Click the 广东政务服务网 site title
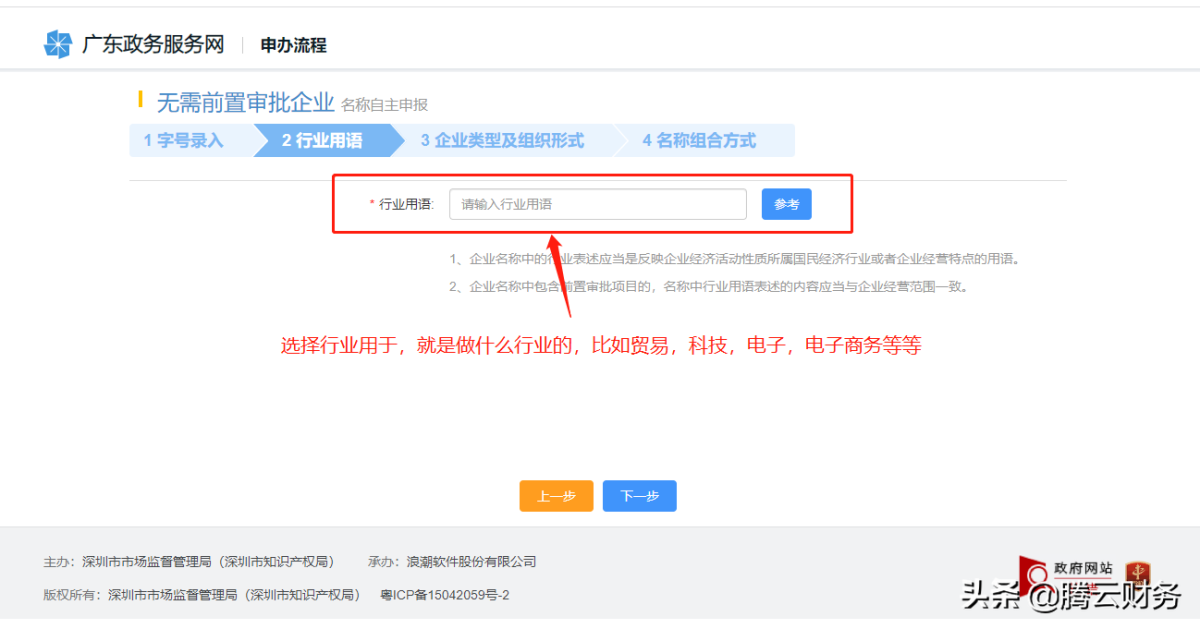 tap(153, 45)
